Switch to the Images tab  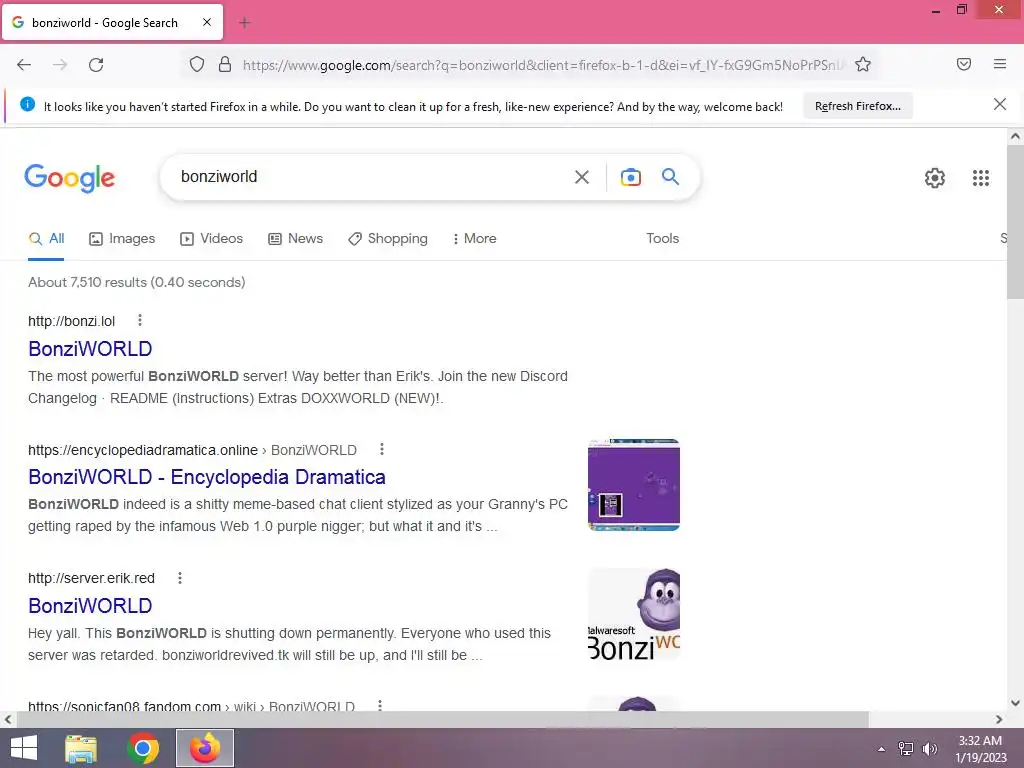tap(122, 239)
